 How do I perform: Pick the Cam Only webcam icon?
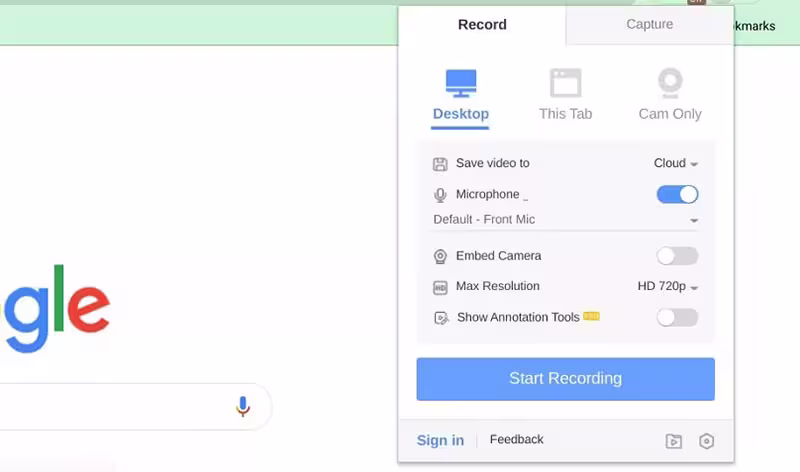tap(670, 83)
